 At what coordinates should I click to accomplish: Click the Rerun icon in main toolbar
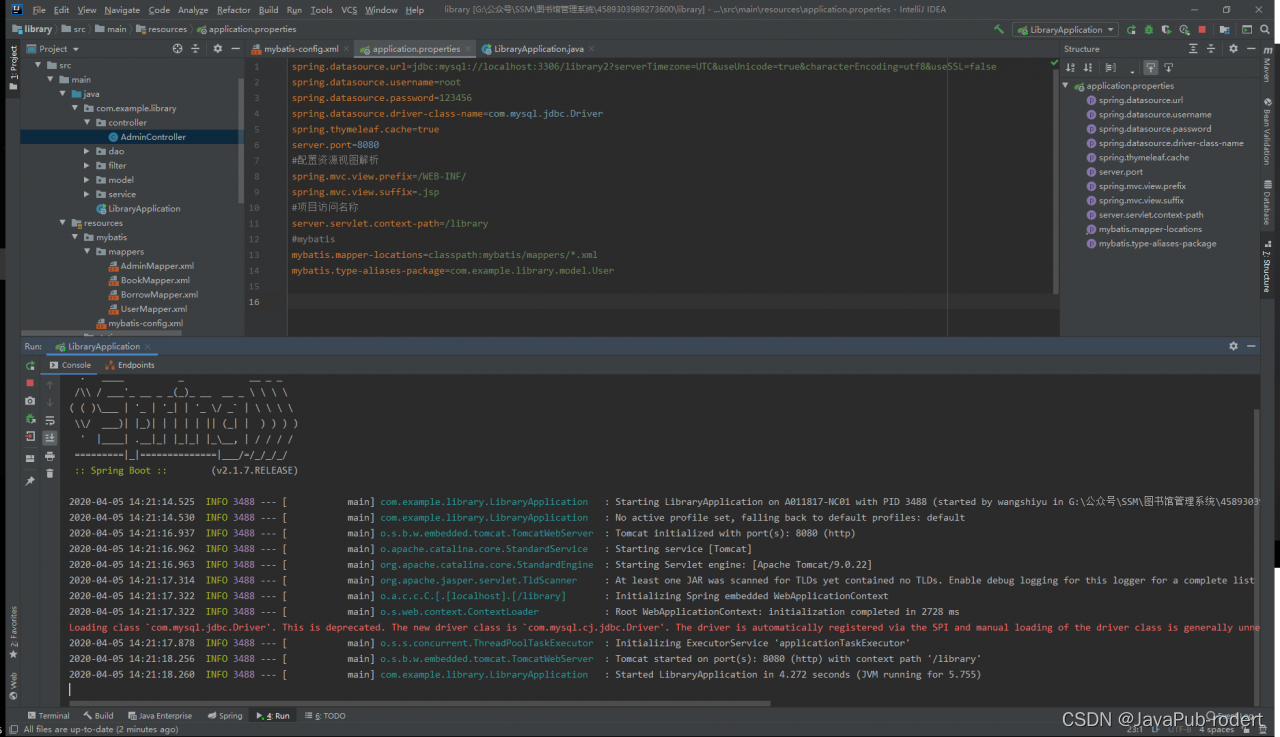(1131, 30)
